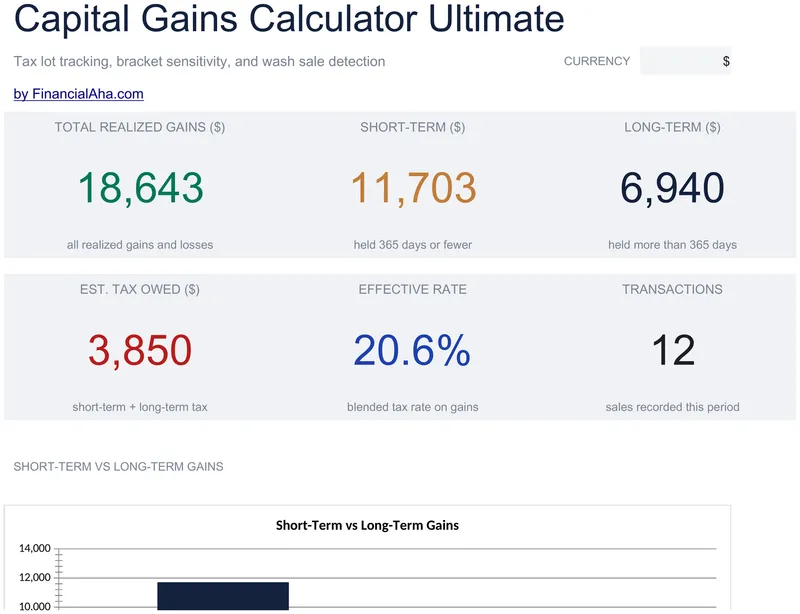Click the SHORT-TERM ($) heading
Viewport: 800px width, 614px height.
412,127
